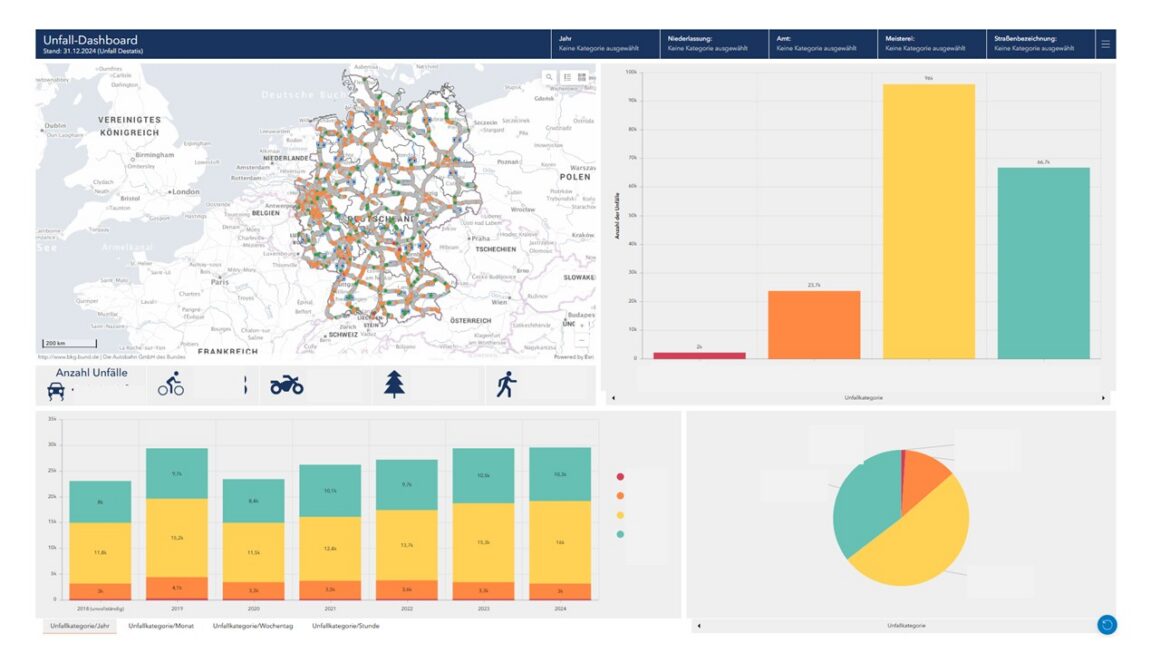
Task: Click the 2024 yellow stacked segment
Action: click(560, 542)
